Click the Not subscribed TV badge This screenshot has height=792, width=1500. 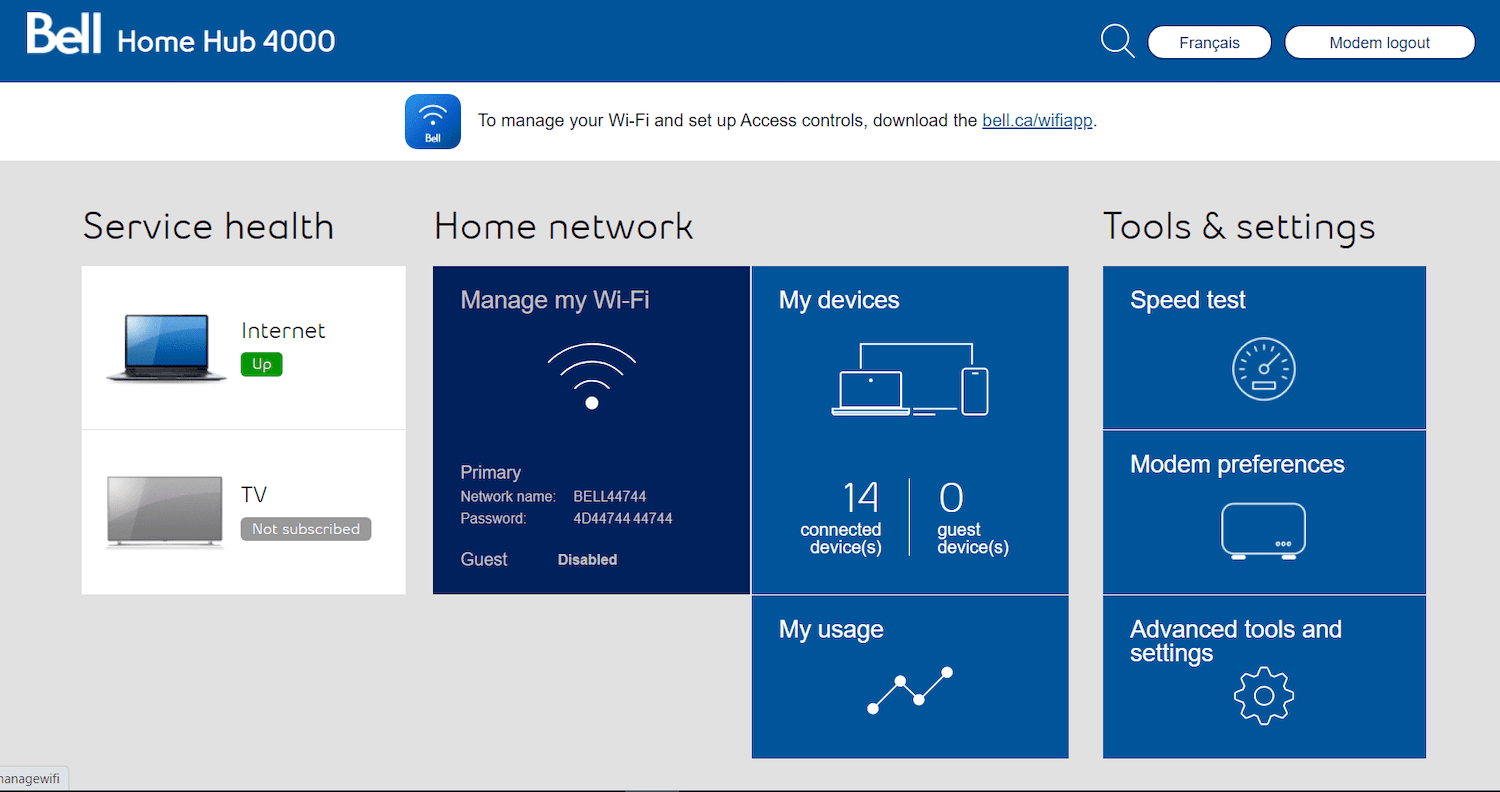pyautogui.click(x=306, y=529)
